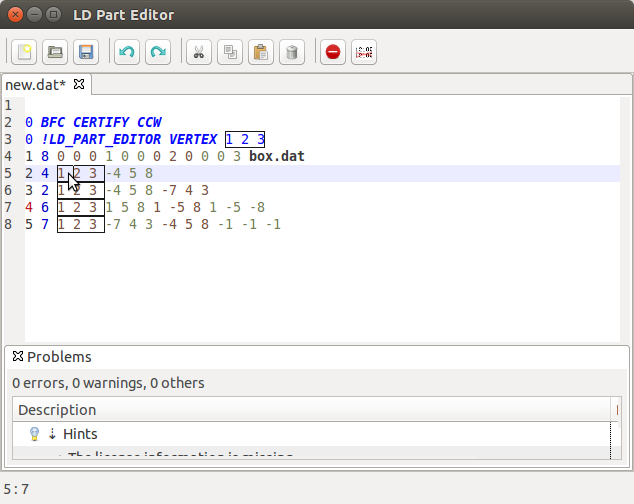Viewport: 634px width, 504px height.
Task: Click the BFC CERTIFY CCW line
Action: click(x=100, y=122)
